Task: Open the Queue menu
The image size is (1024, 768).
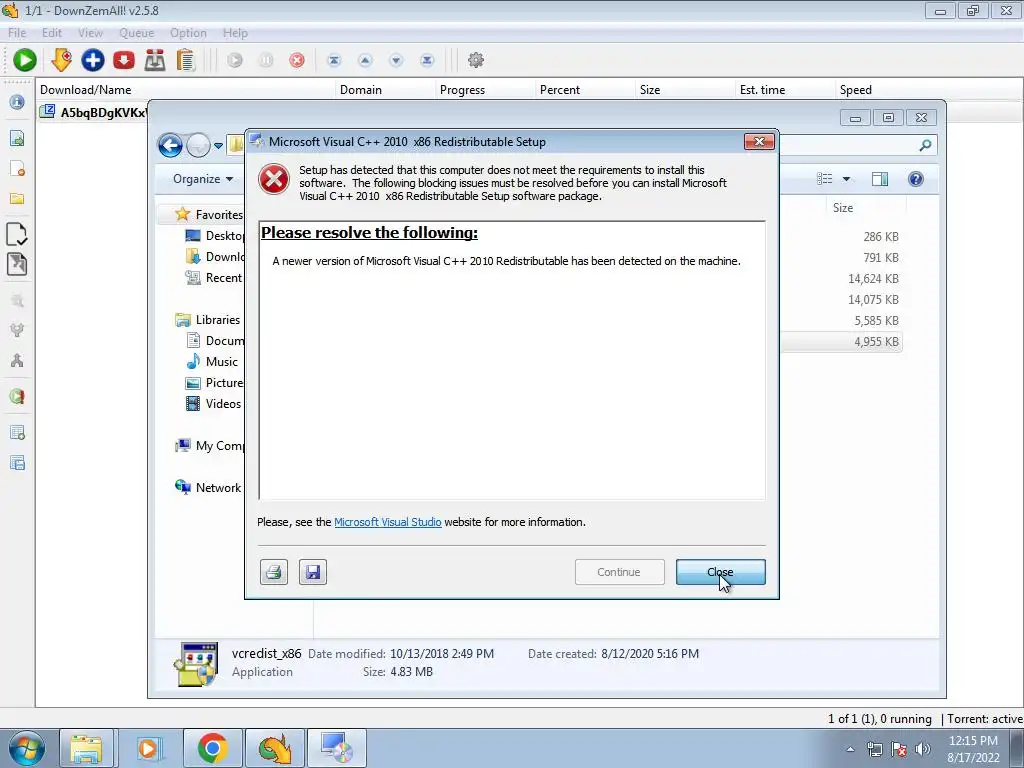Action: click(x=136, y=33)
